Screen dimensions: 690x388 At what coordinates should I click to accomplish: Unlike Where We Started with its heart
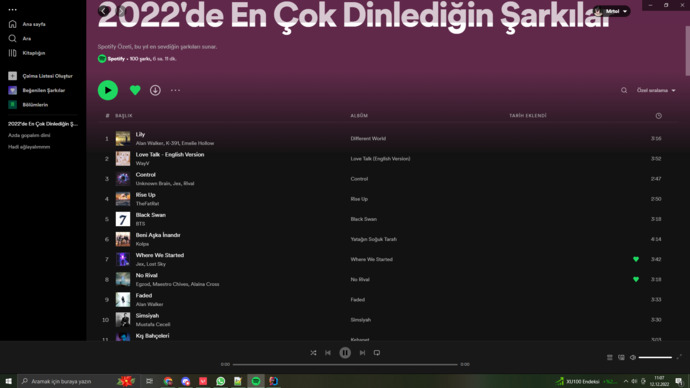click(x=636, y=260)
